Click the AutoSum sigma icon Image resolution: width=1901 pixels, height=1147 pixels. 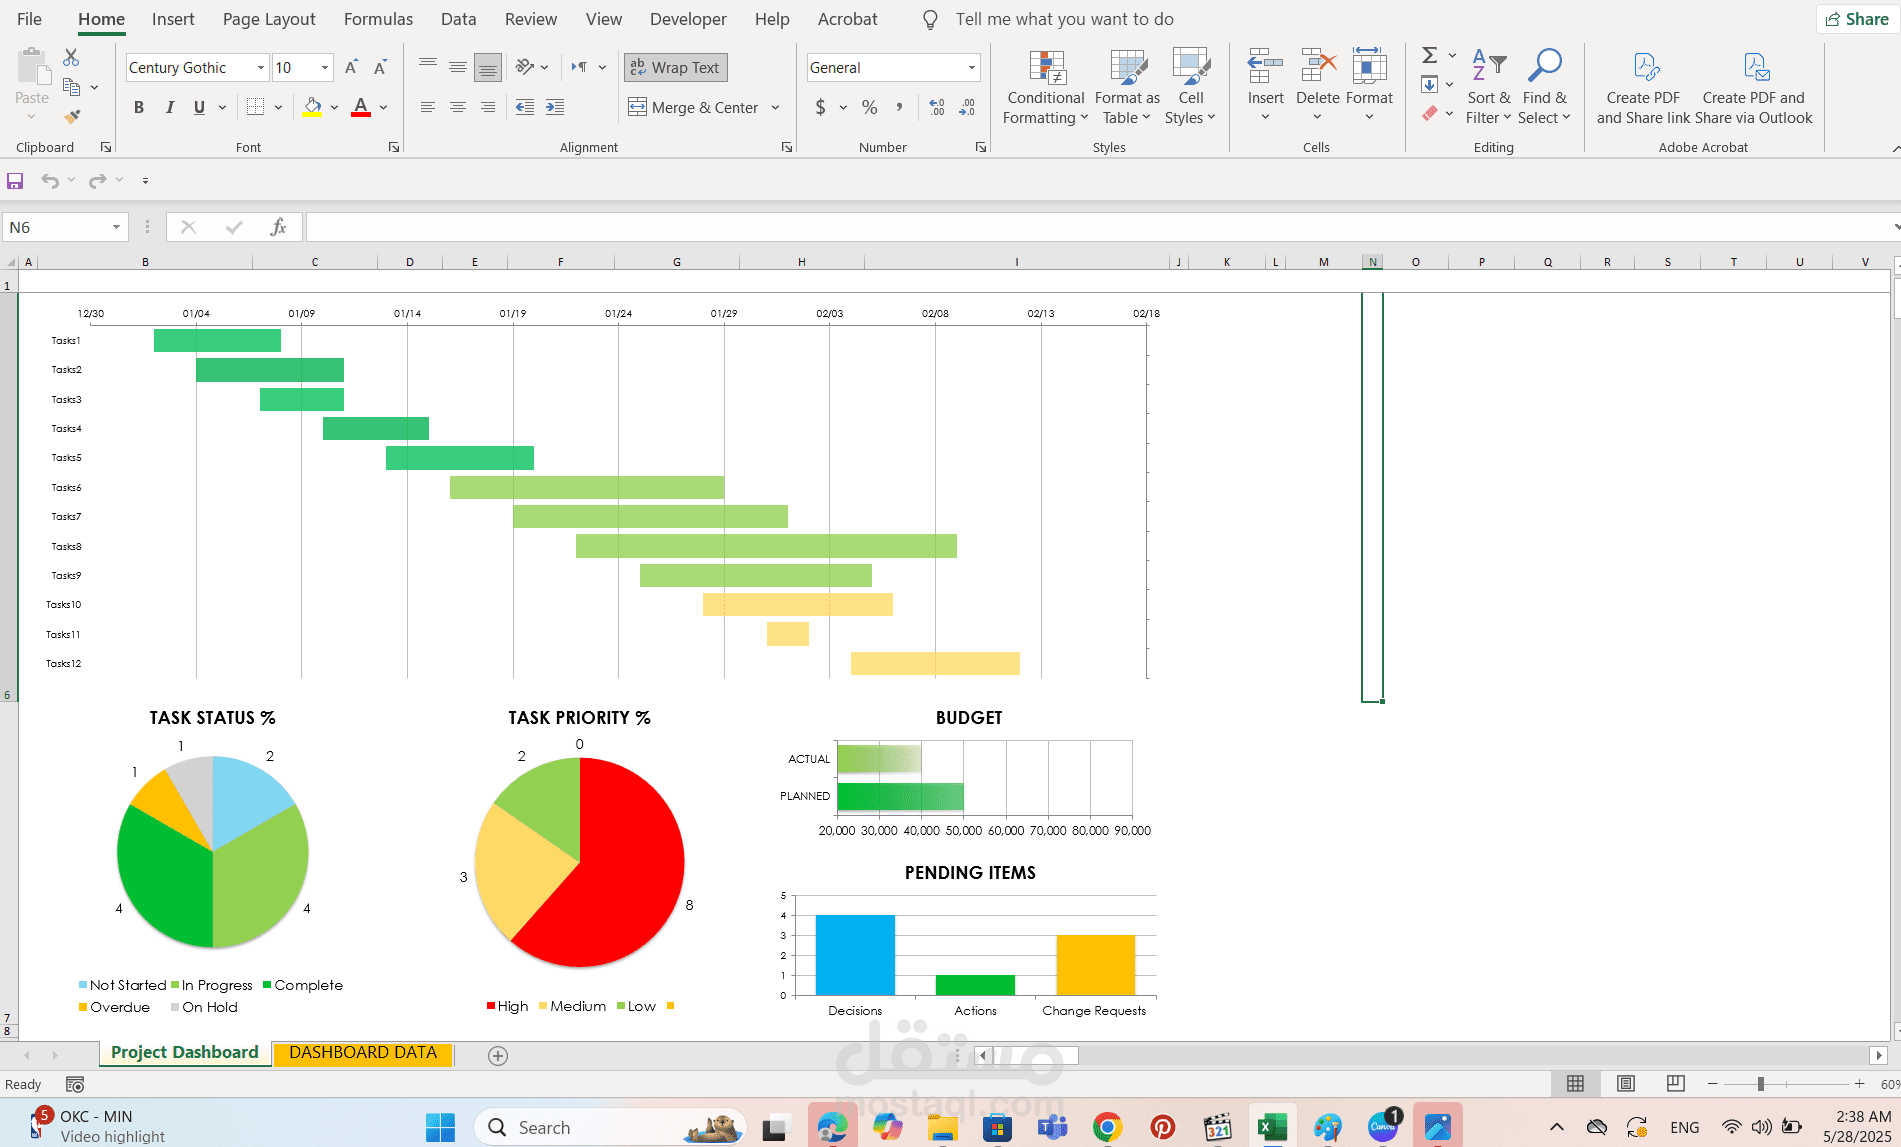(x=1430, y=55)
